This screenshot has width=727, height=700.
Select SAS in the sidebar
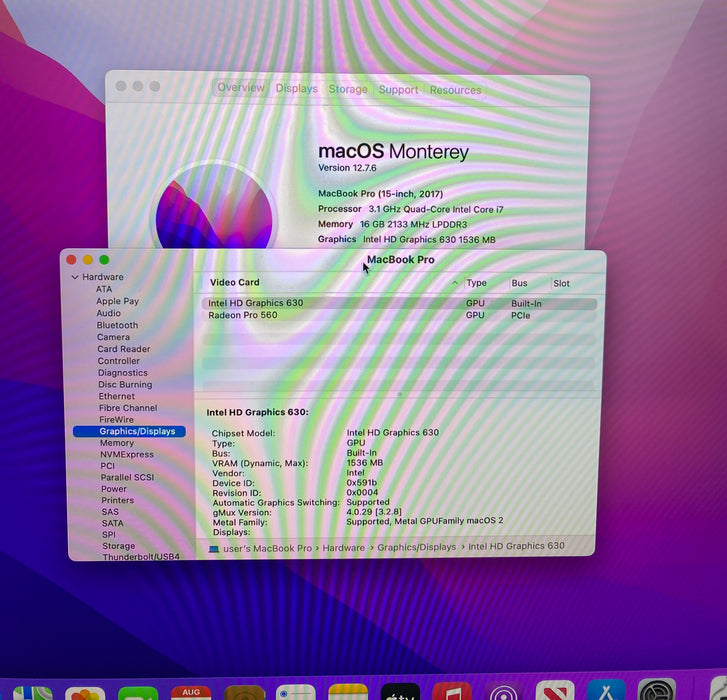click(110, 512)
